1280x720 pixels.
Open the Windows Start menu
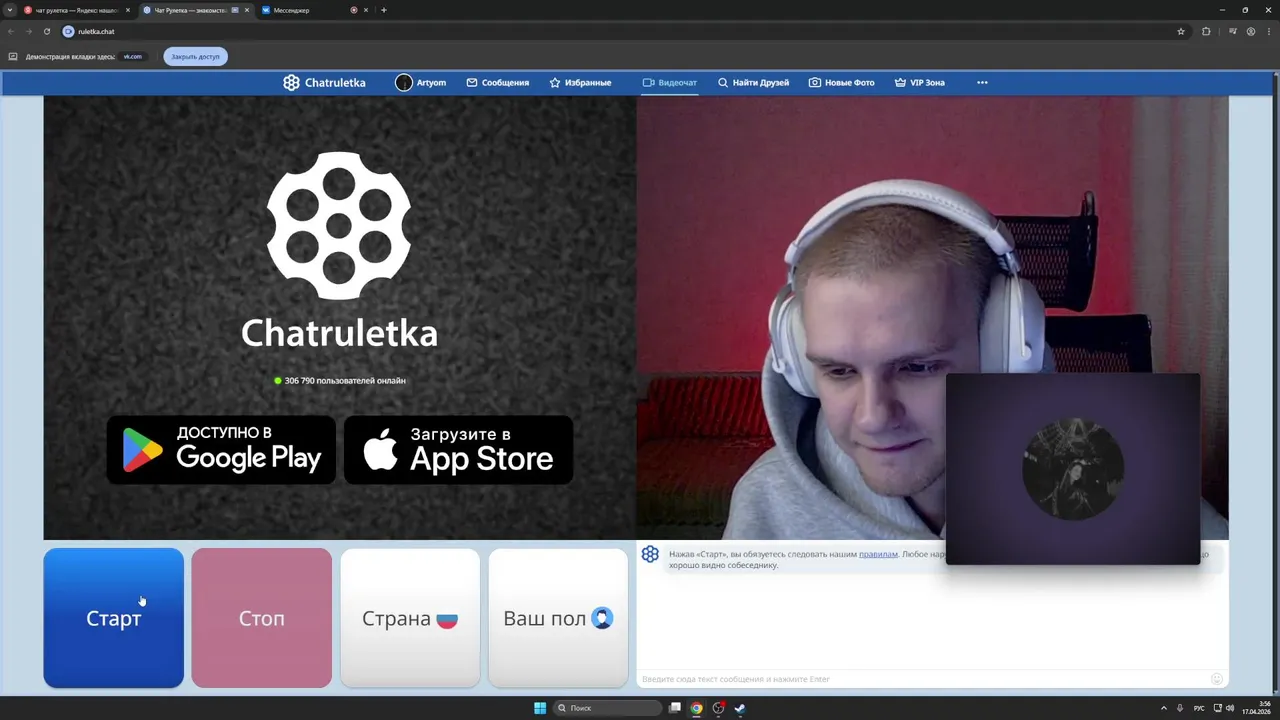coord(540,708)
